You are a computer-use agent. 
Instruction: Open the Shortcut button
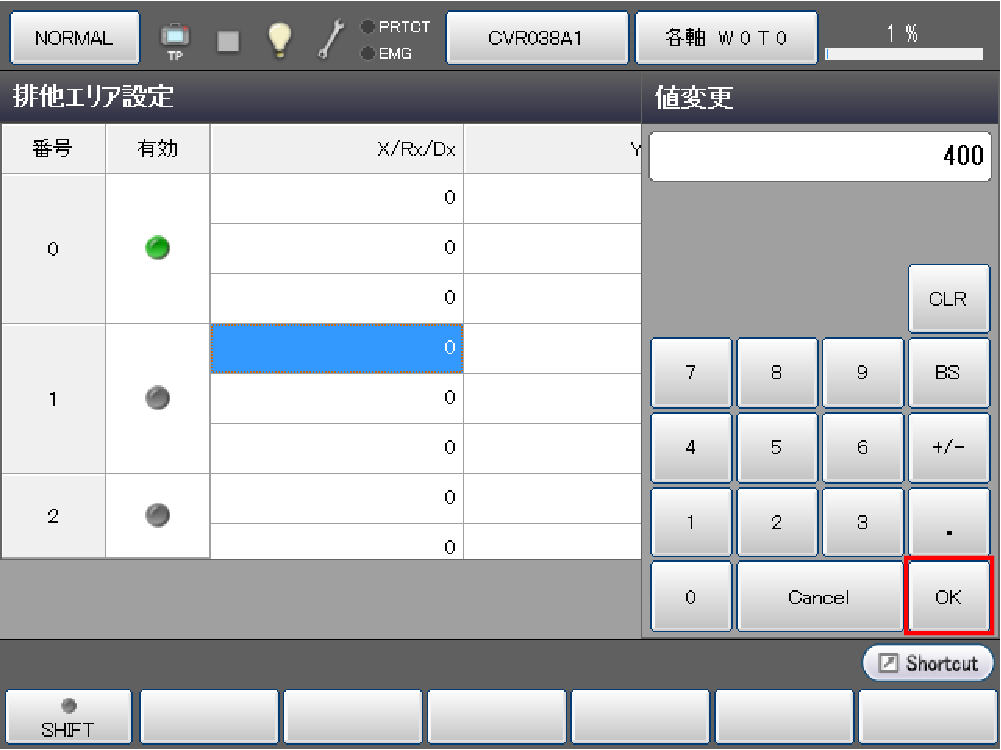[928, 663]
